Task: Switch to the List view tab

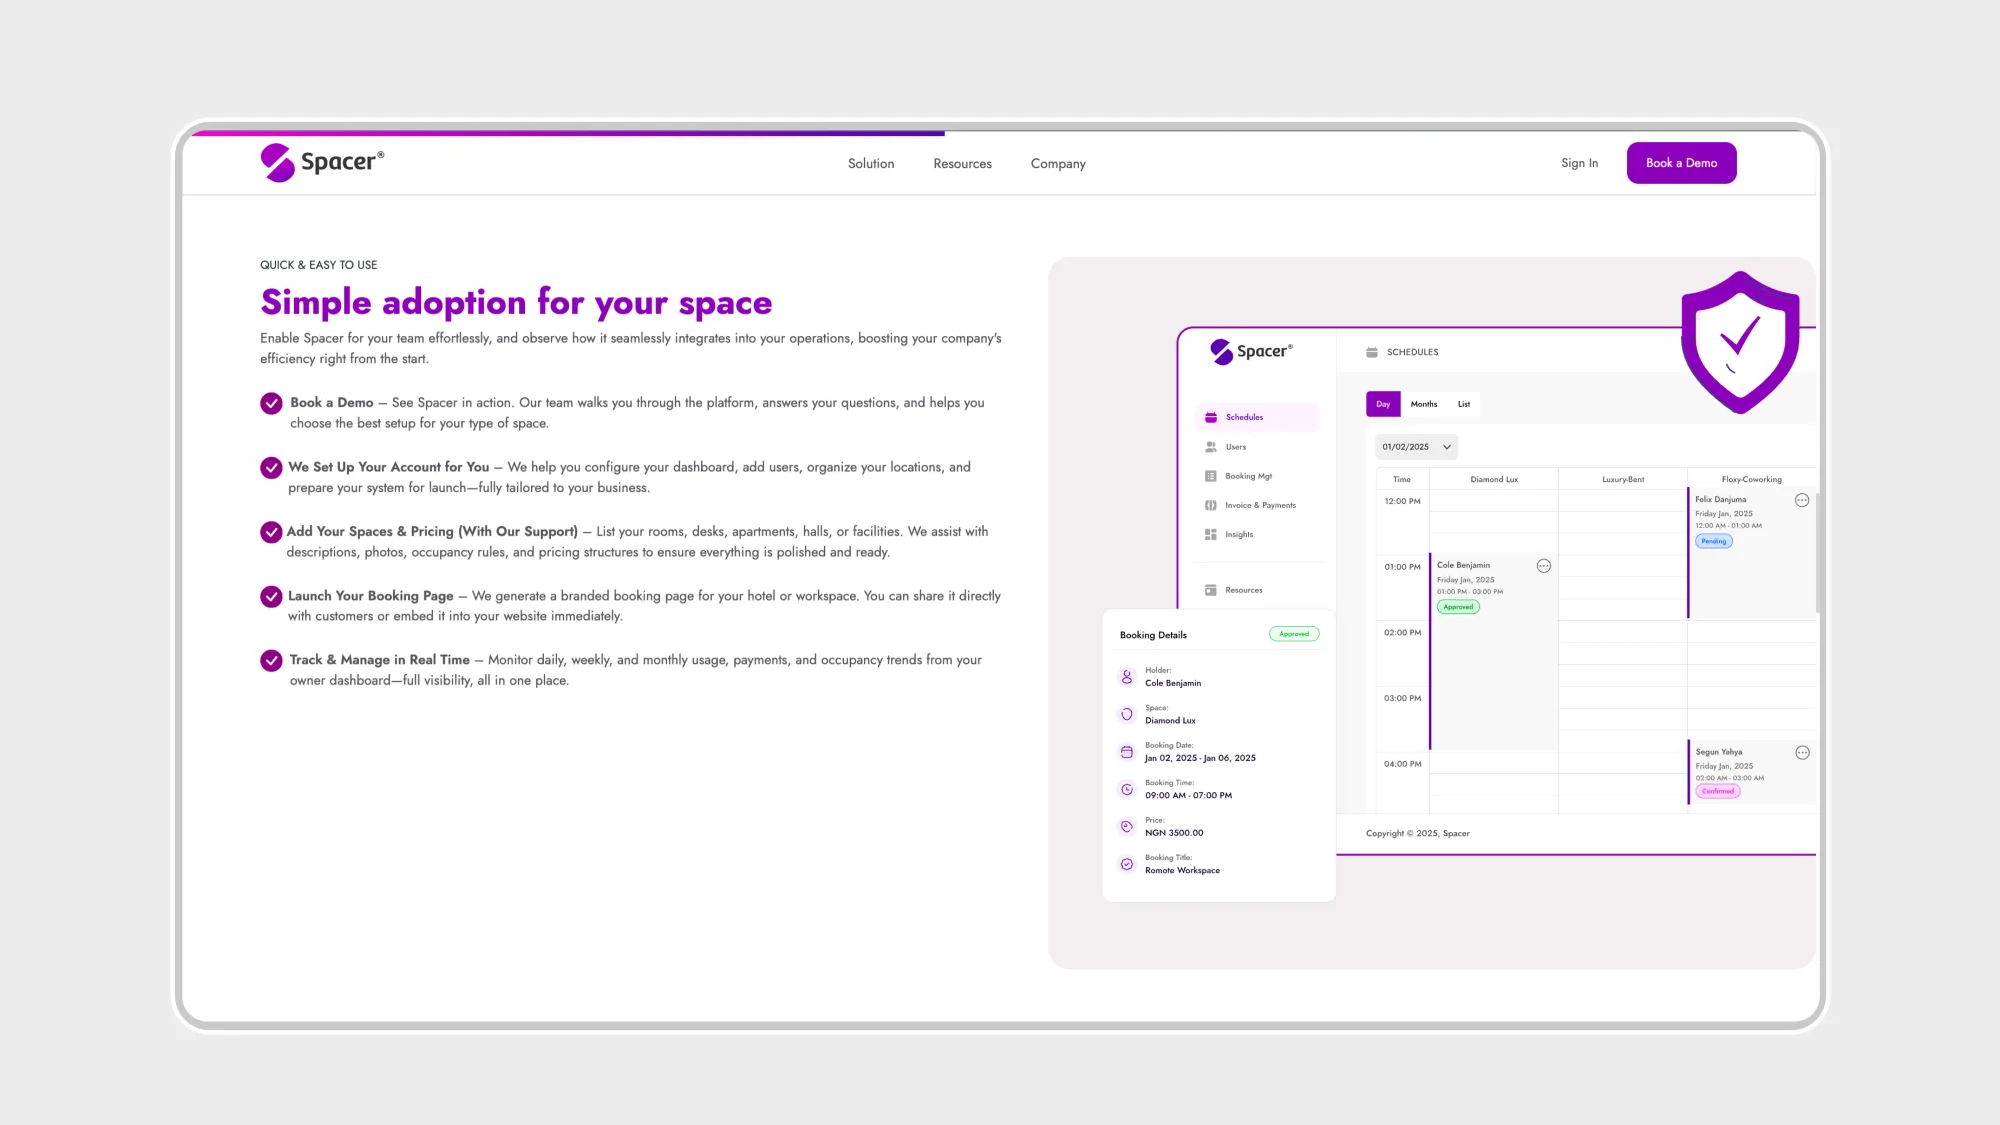Action: tap(1464, 404)
